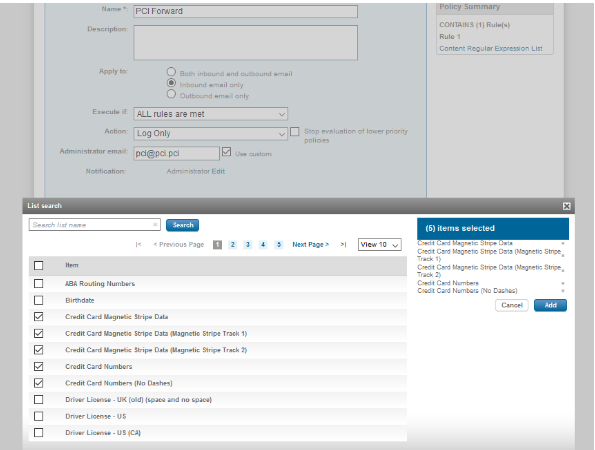
Task: Remove Magnetic Stripe Track 2 from selection
Action: (x=563, y=271)
